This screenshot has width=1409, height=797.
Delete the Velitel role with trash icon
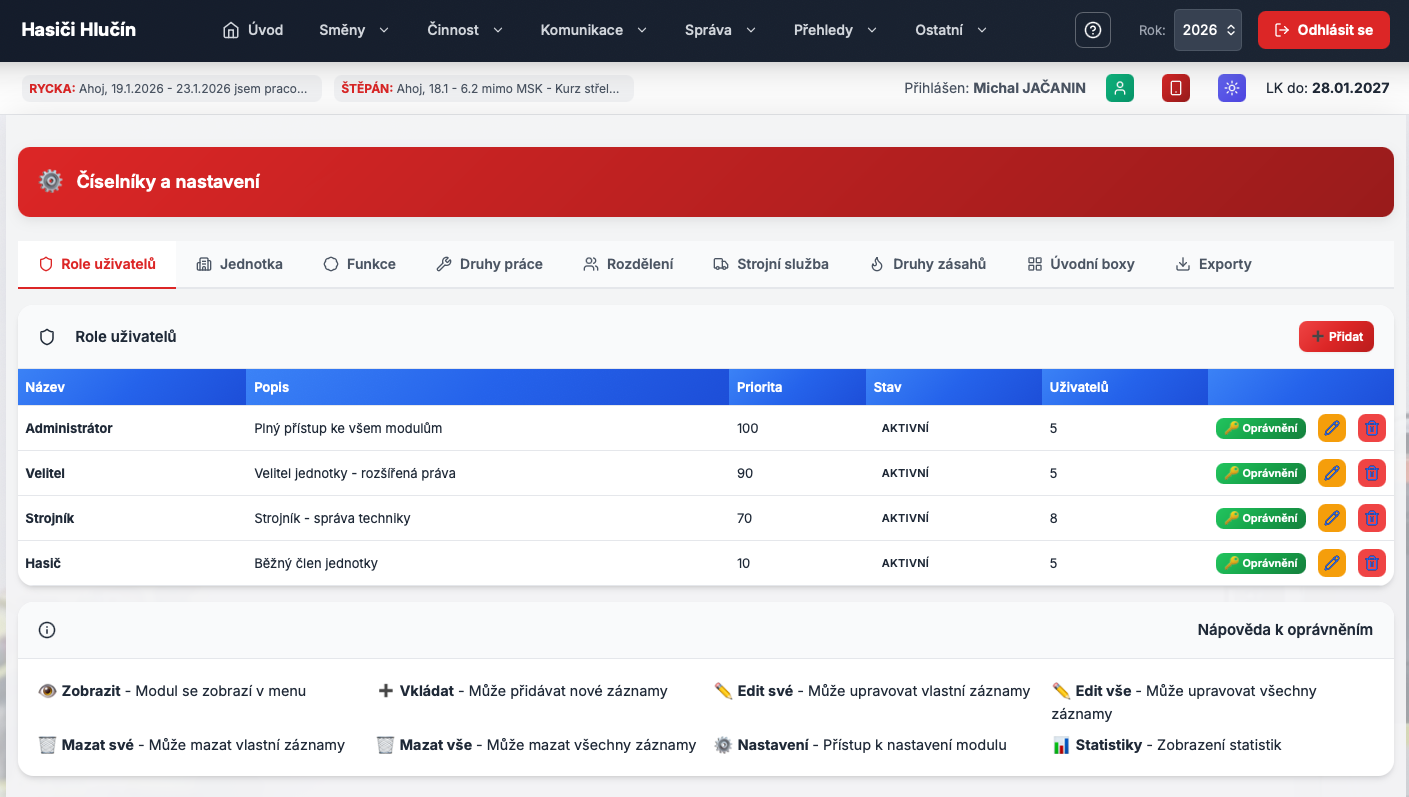(1372, 473)
